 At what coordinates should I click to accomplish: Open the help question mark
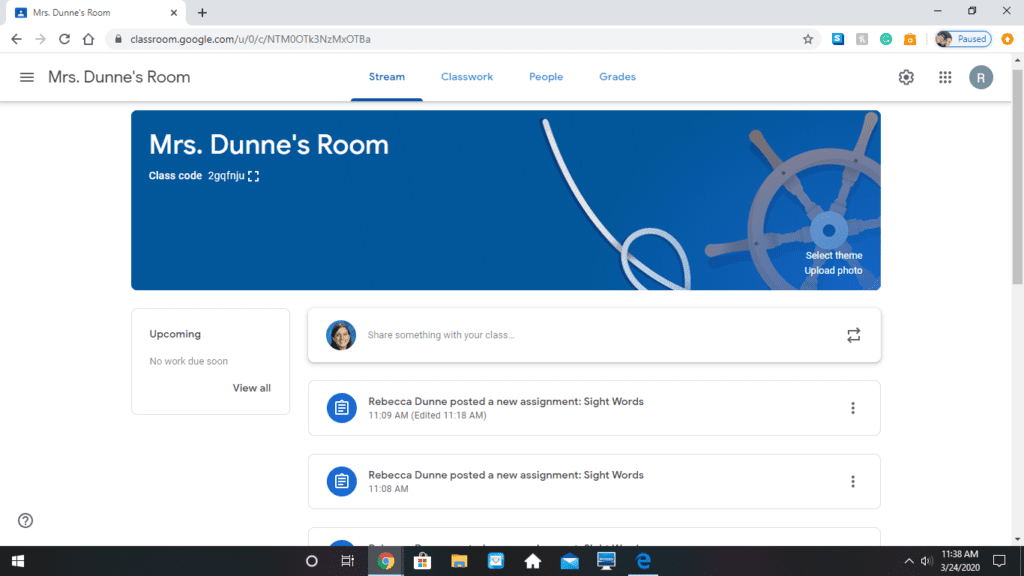tap(25, 520)
